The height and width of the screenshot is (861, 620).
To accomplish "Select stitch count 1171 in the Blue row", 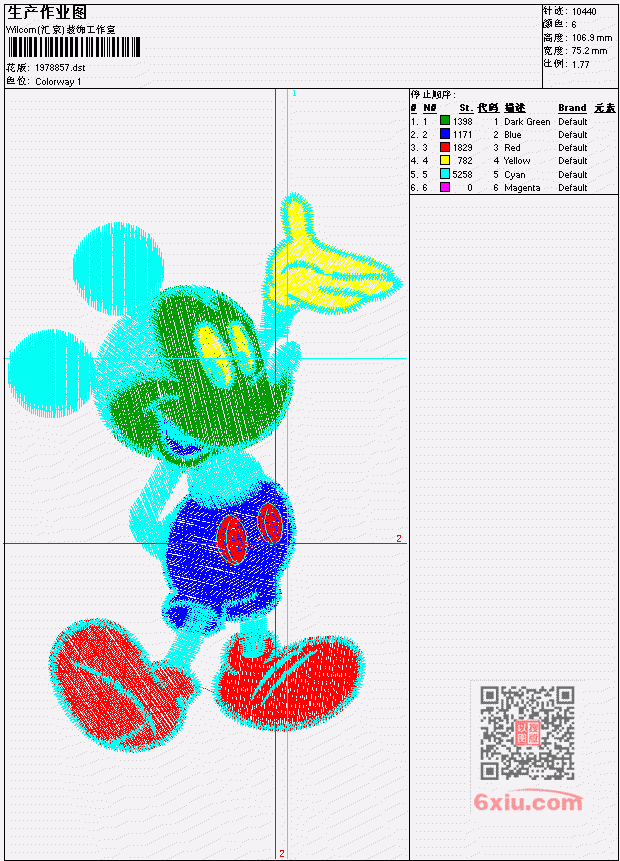I will (x=462, y=135).
